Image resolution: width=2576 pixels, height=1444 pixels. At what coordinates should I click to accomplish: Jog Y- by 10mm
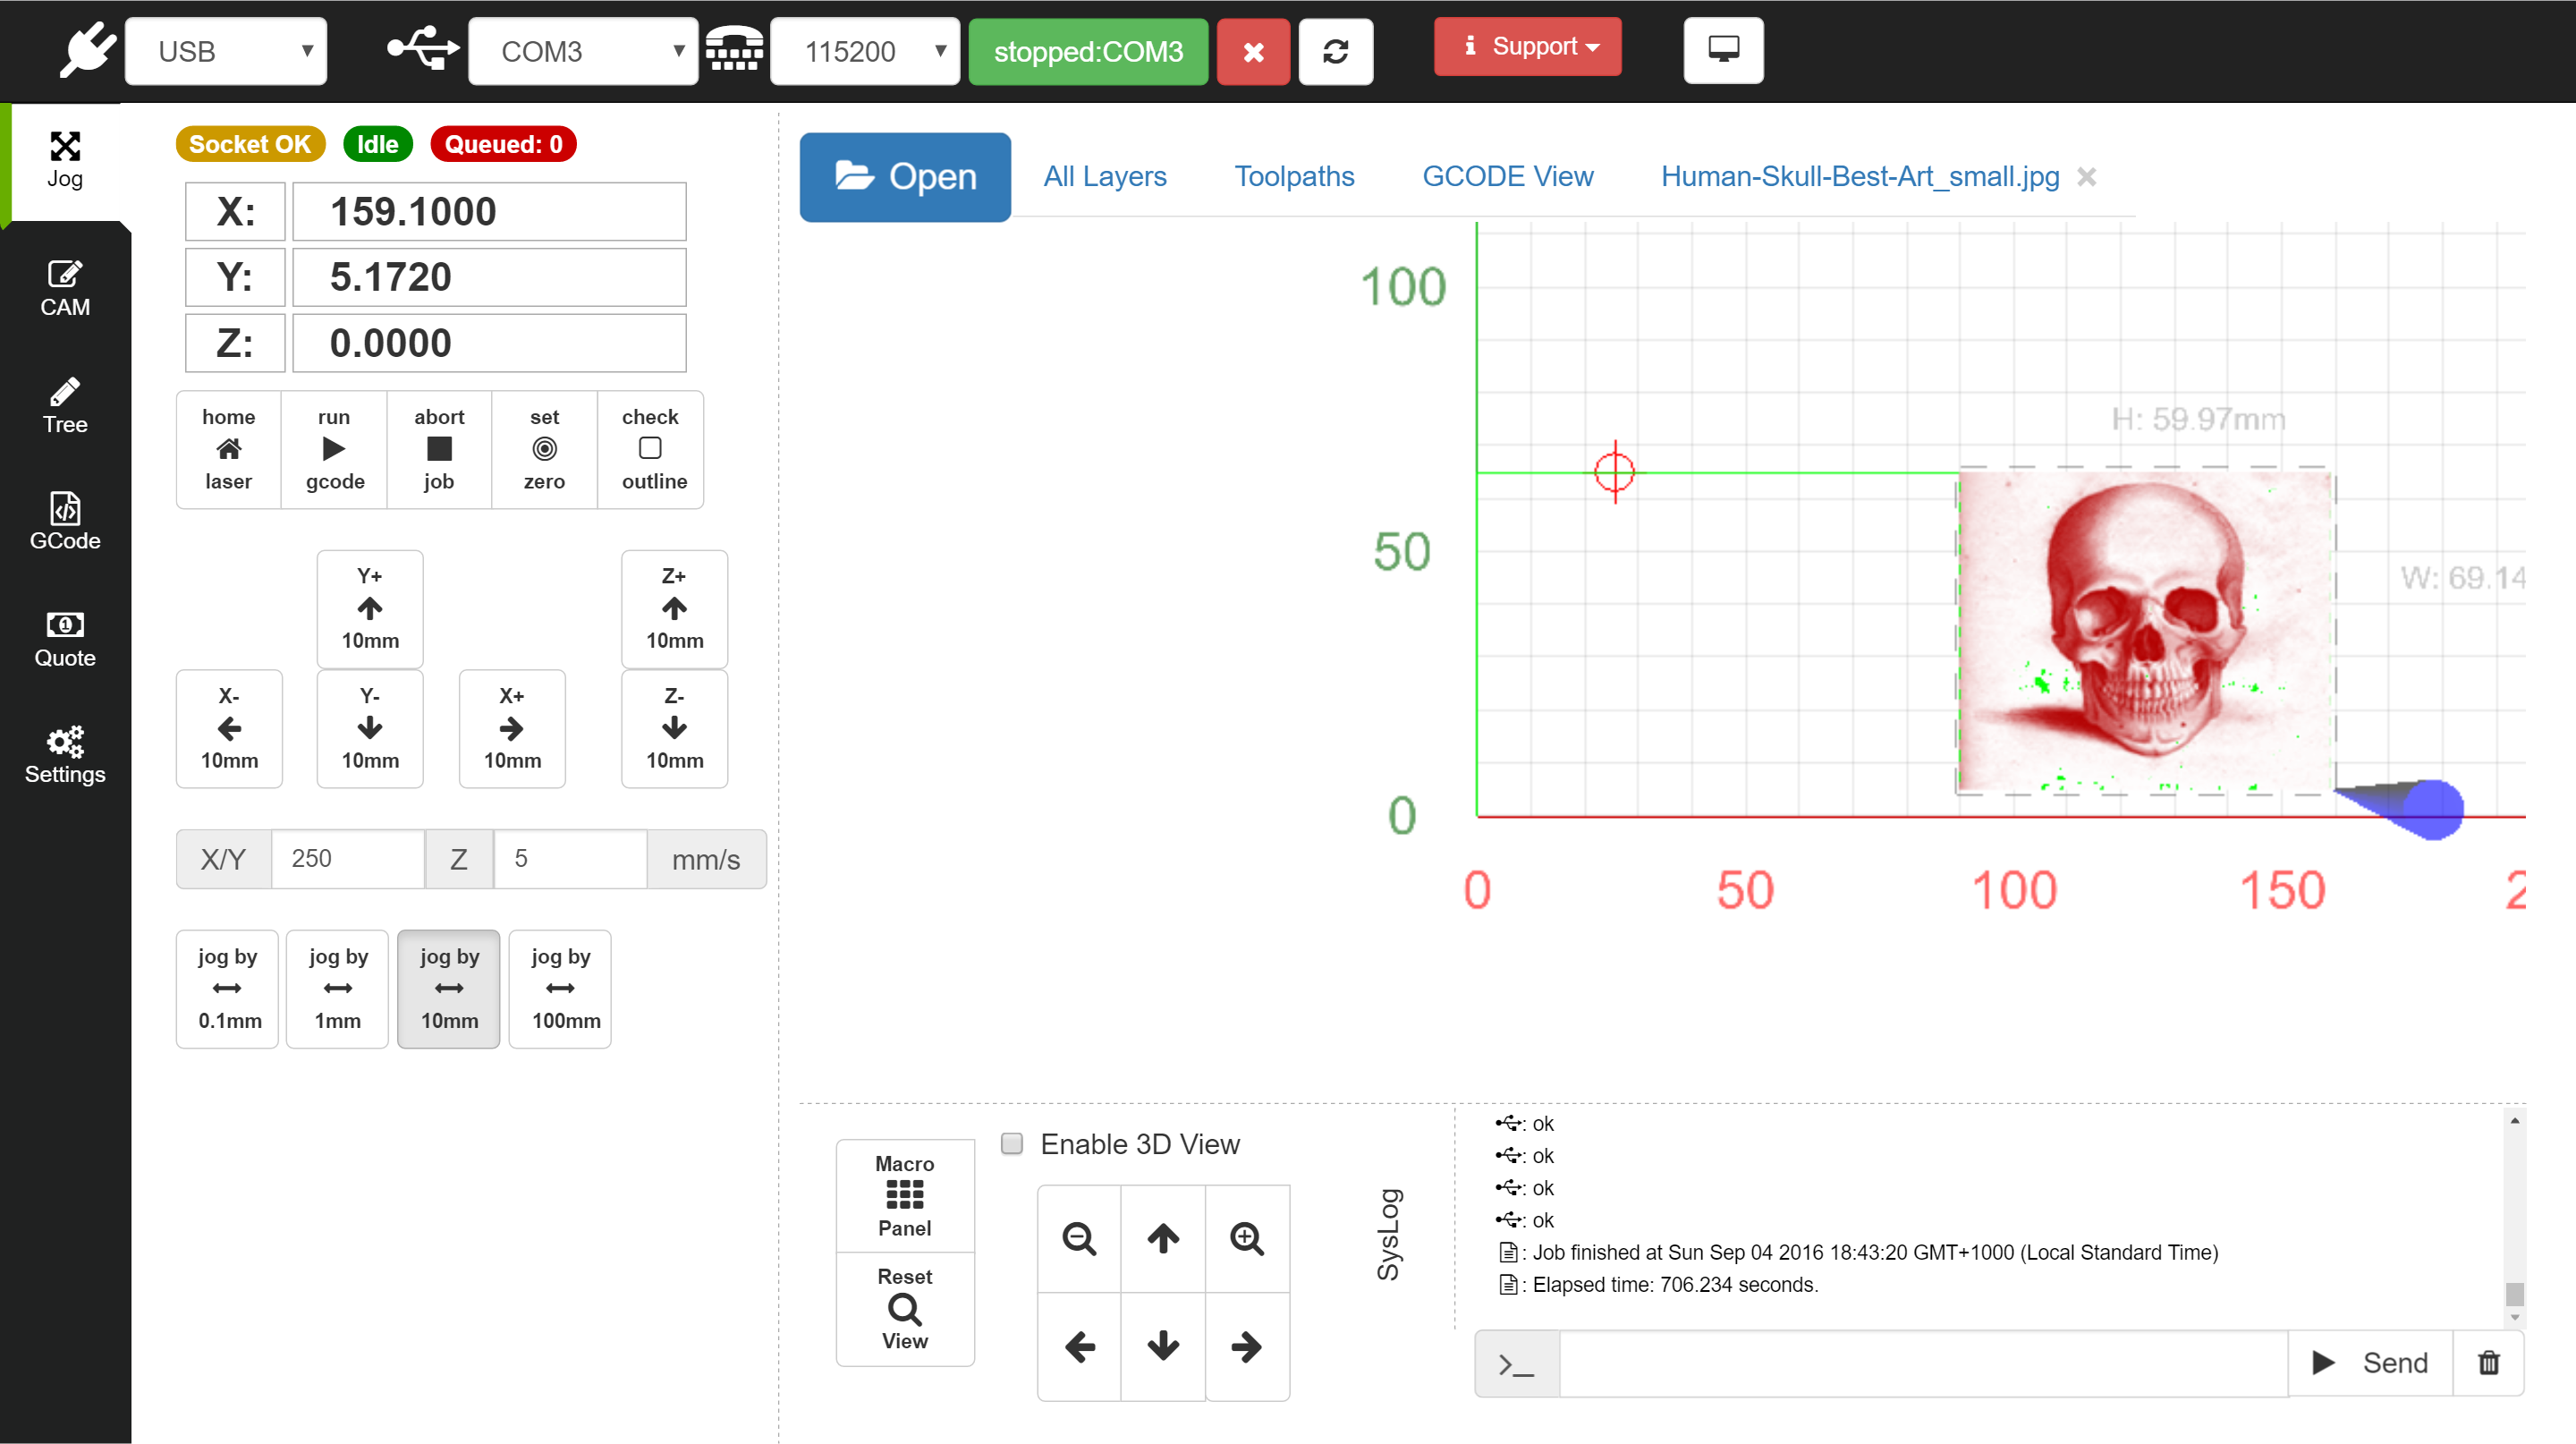[370, 728]
